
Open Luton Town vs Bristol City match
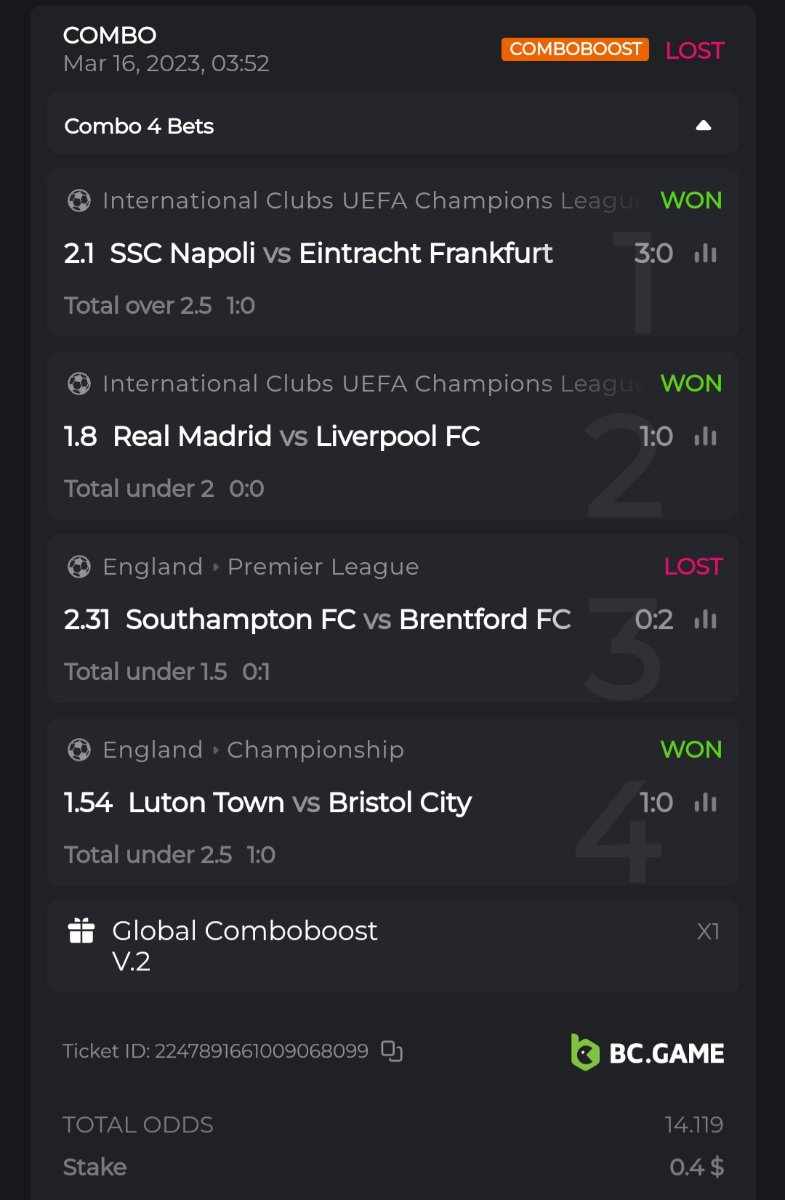[x=300, y=803]
